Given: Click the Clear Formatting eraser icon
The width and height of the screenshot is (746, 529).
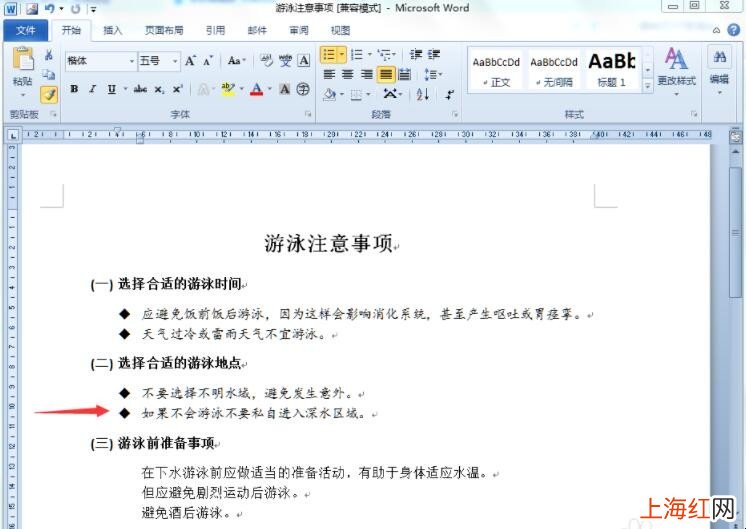Looking at the screenshot, I should (266, 60).
